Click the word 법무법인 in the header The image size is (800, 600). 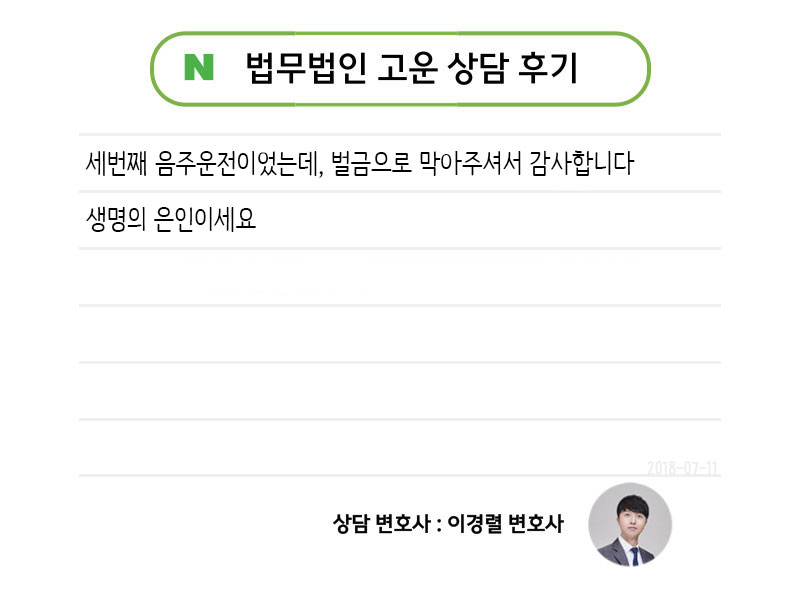tap(306, 68)
